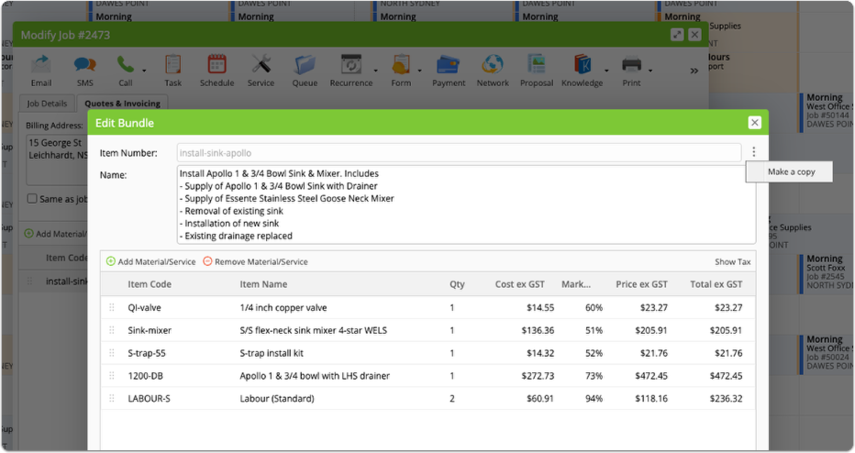Choose 'Make a copy' from the menu
855x453 pixels.
click(791, 172)
